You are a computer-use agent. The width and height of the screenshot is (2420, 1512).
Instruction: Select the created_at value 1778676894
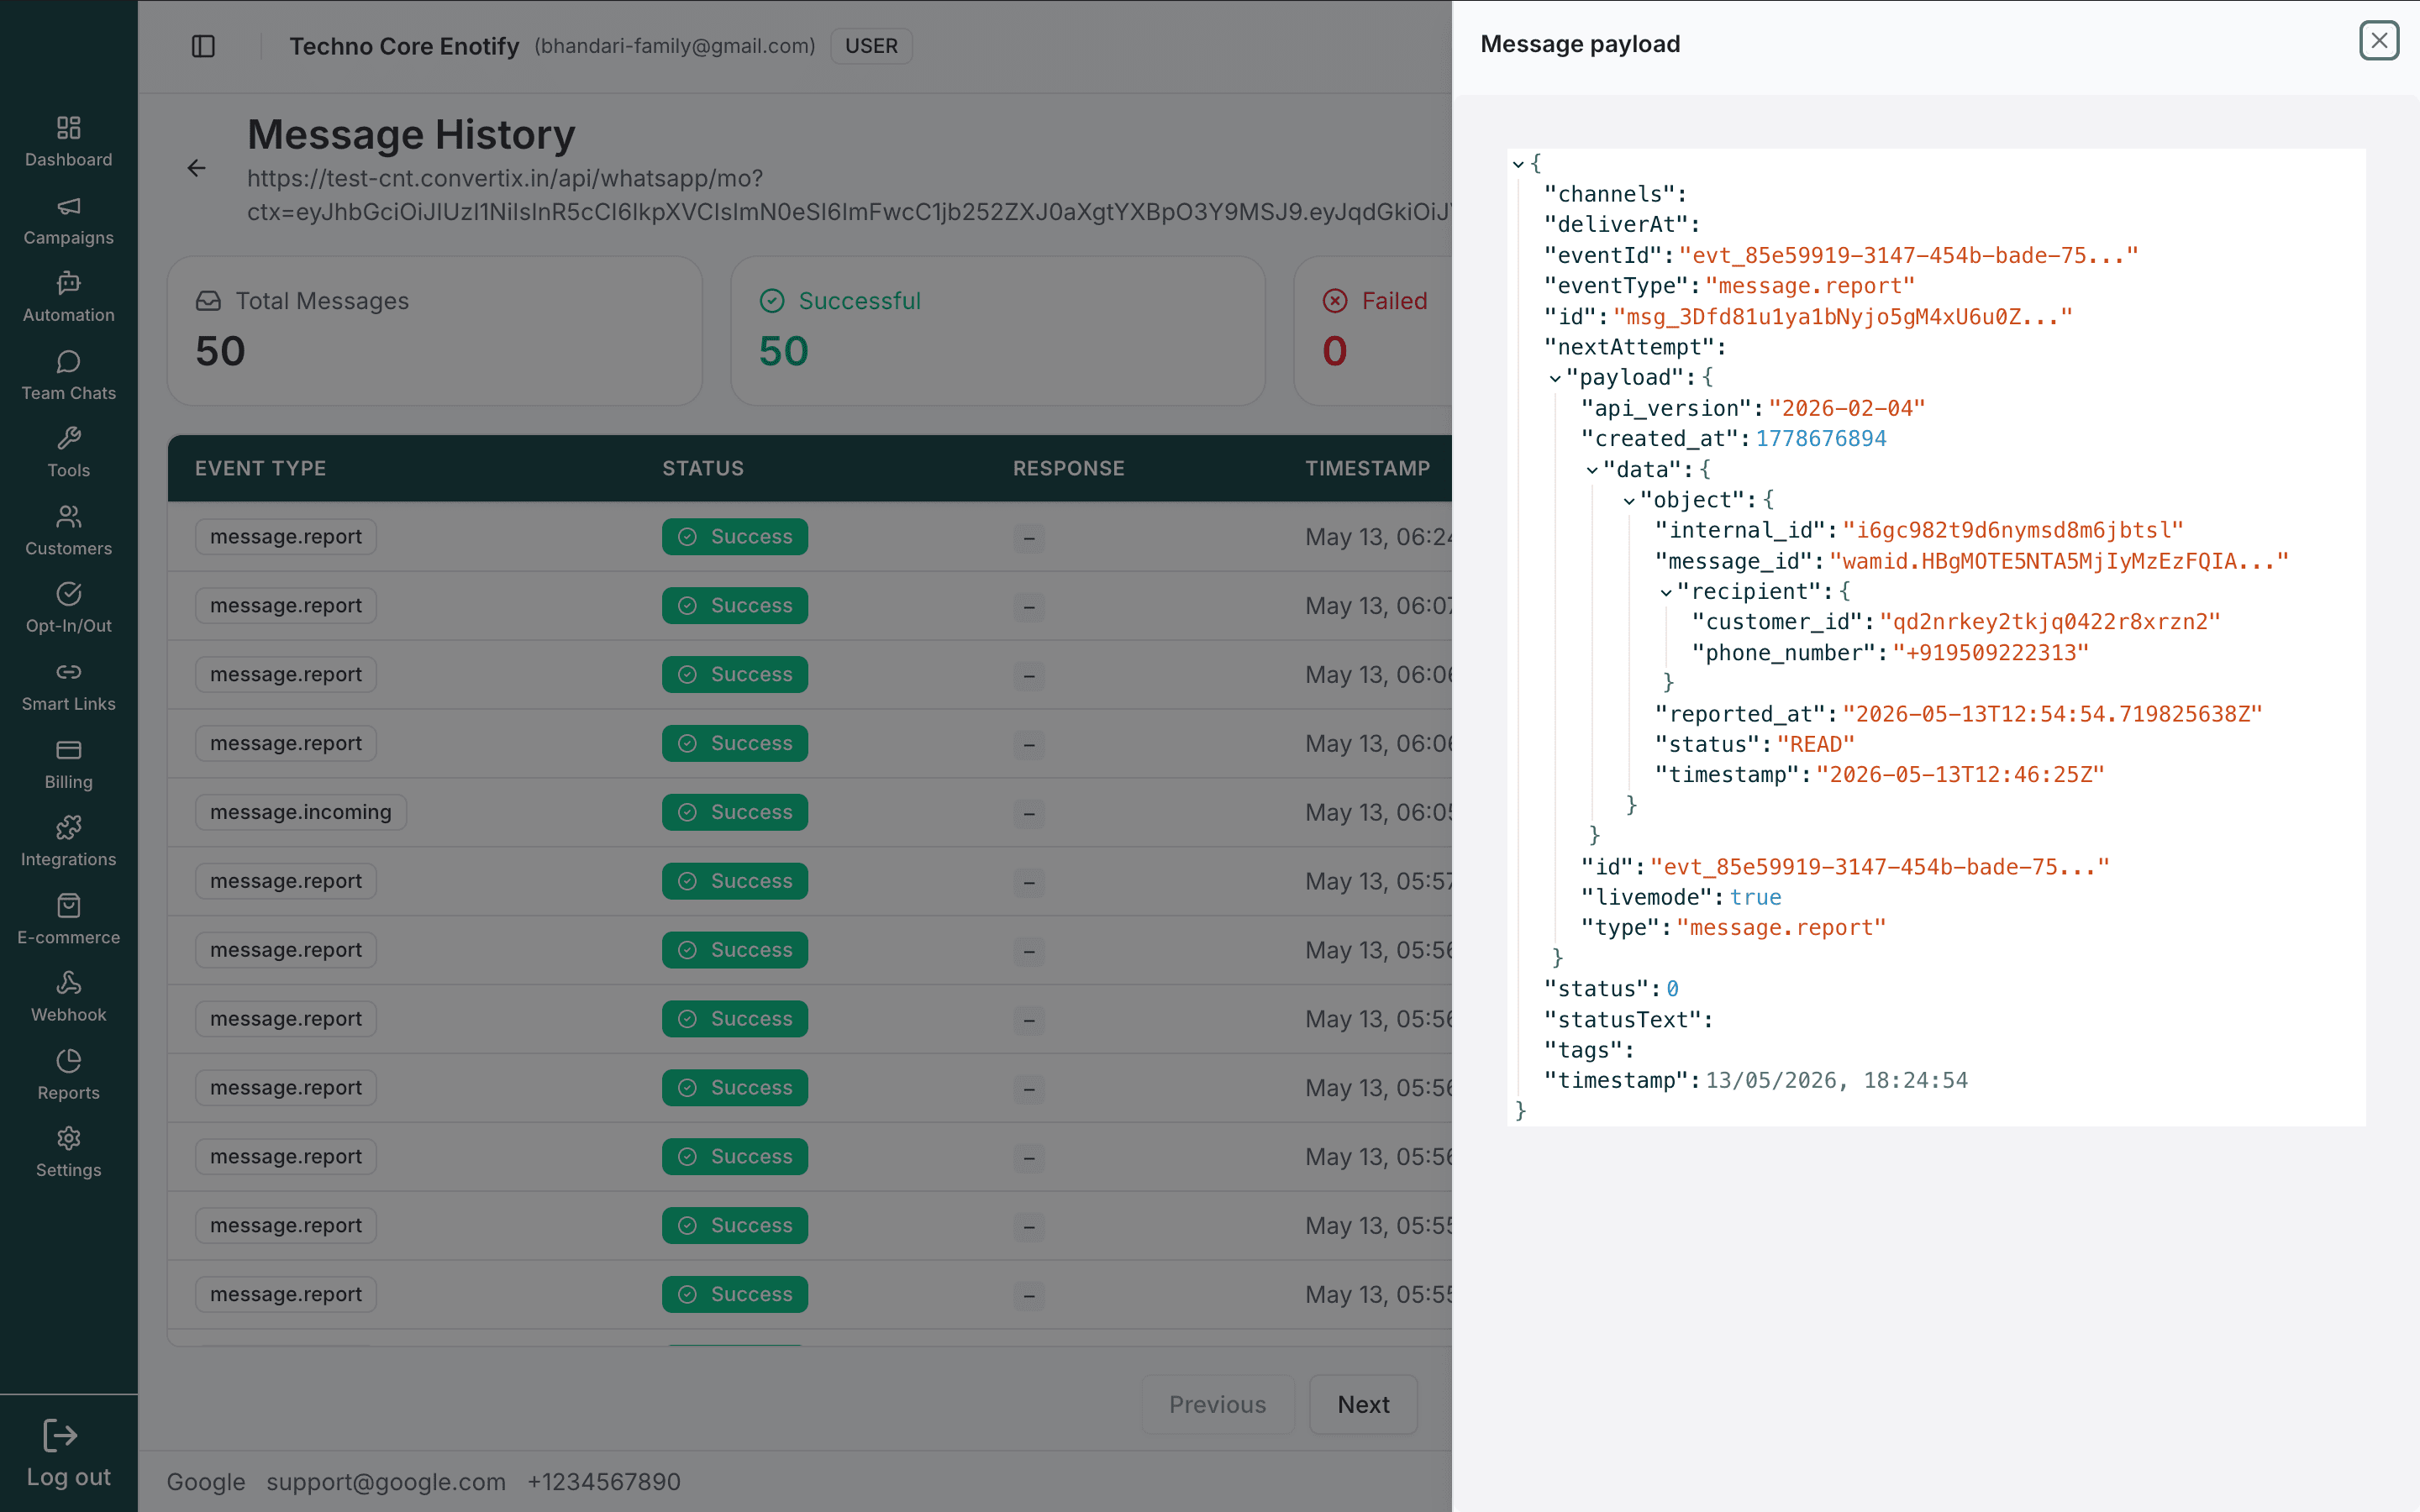point(1821,439)
